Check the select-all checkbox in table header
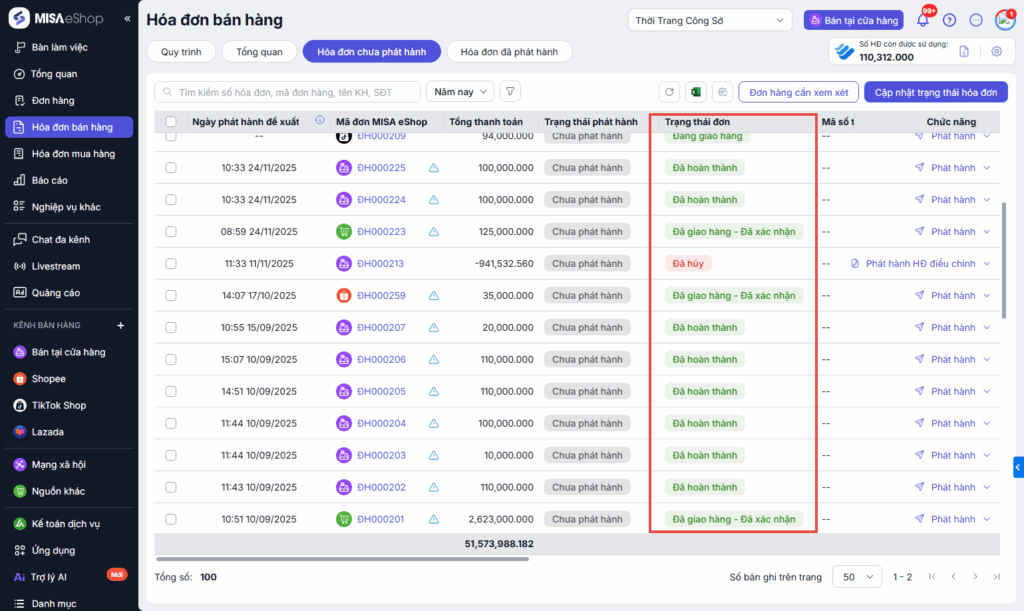Screen dimensions: 1024x611 [x=171, y=122]
